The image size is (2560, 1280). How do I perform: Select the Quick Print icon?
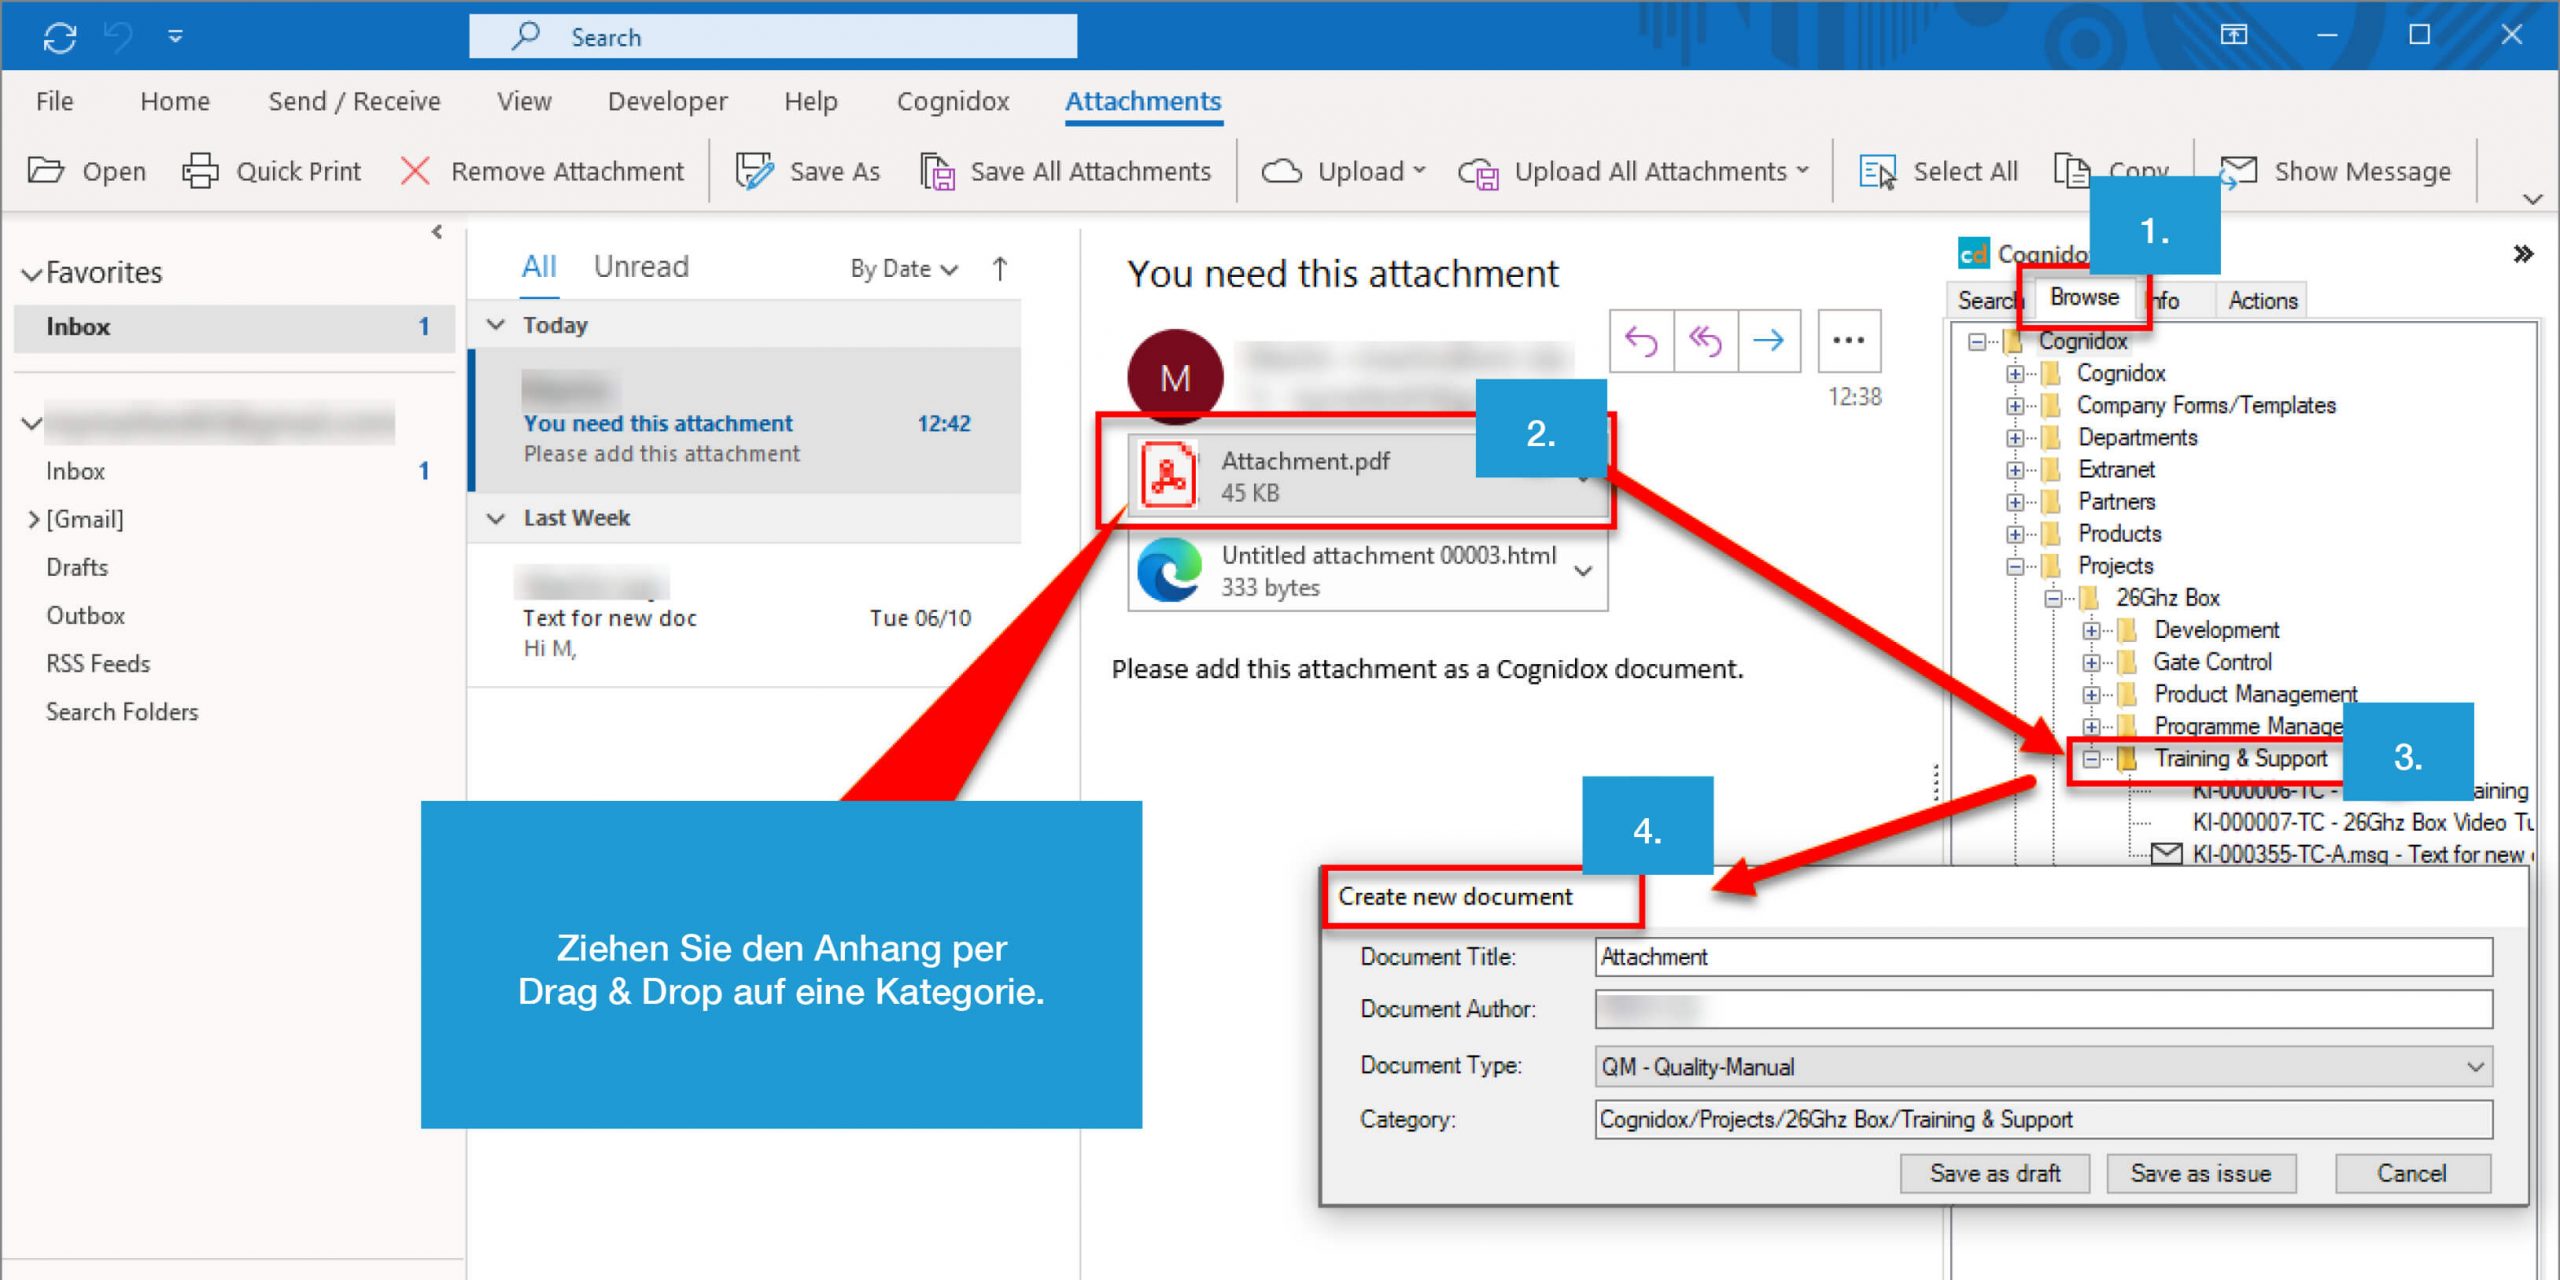point(199,170)
